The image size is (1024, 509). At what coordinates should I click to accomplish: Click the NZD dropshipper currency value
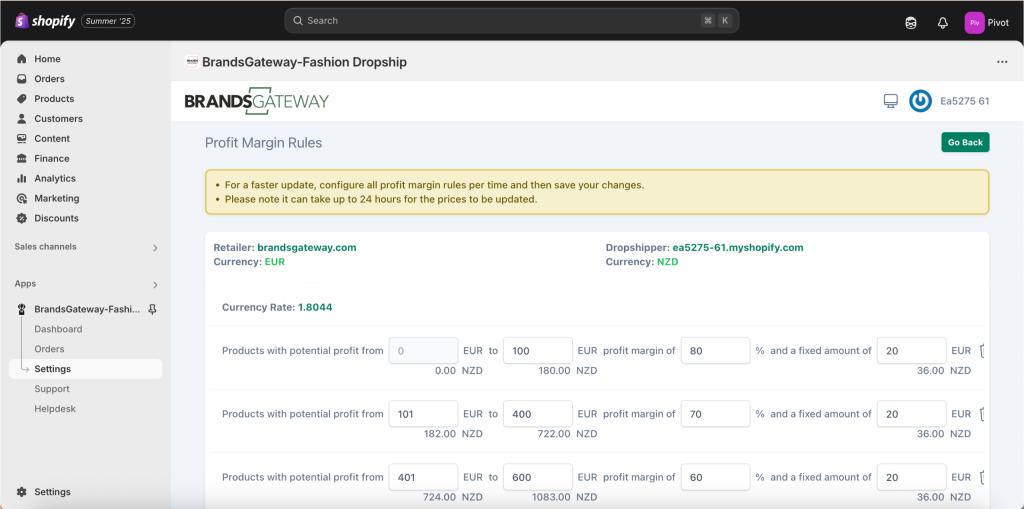click(x=667, y=262)
